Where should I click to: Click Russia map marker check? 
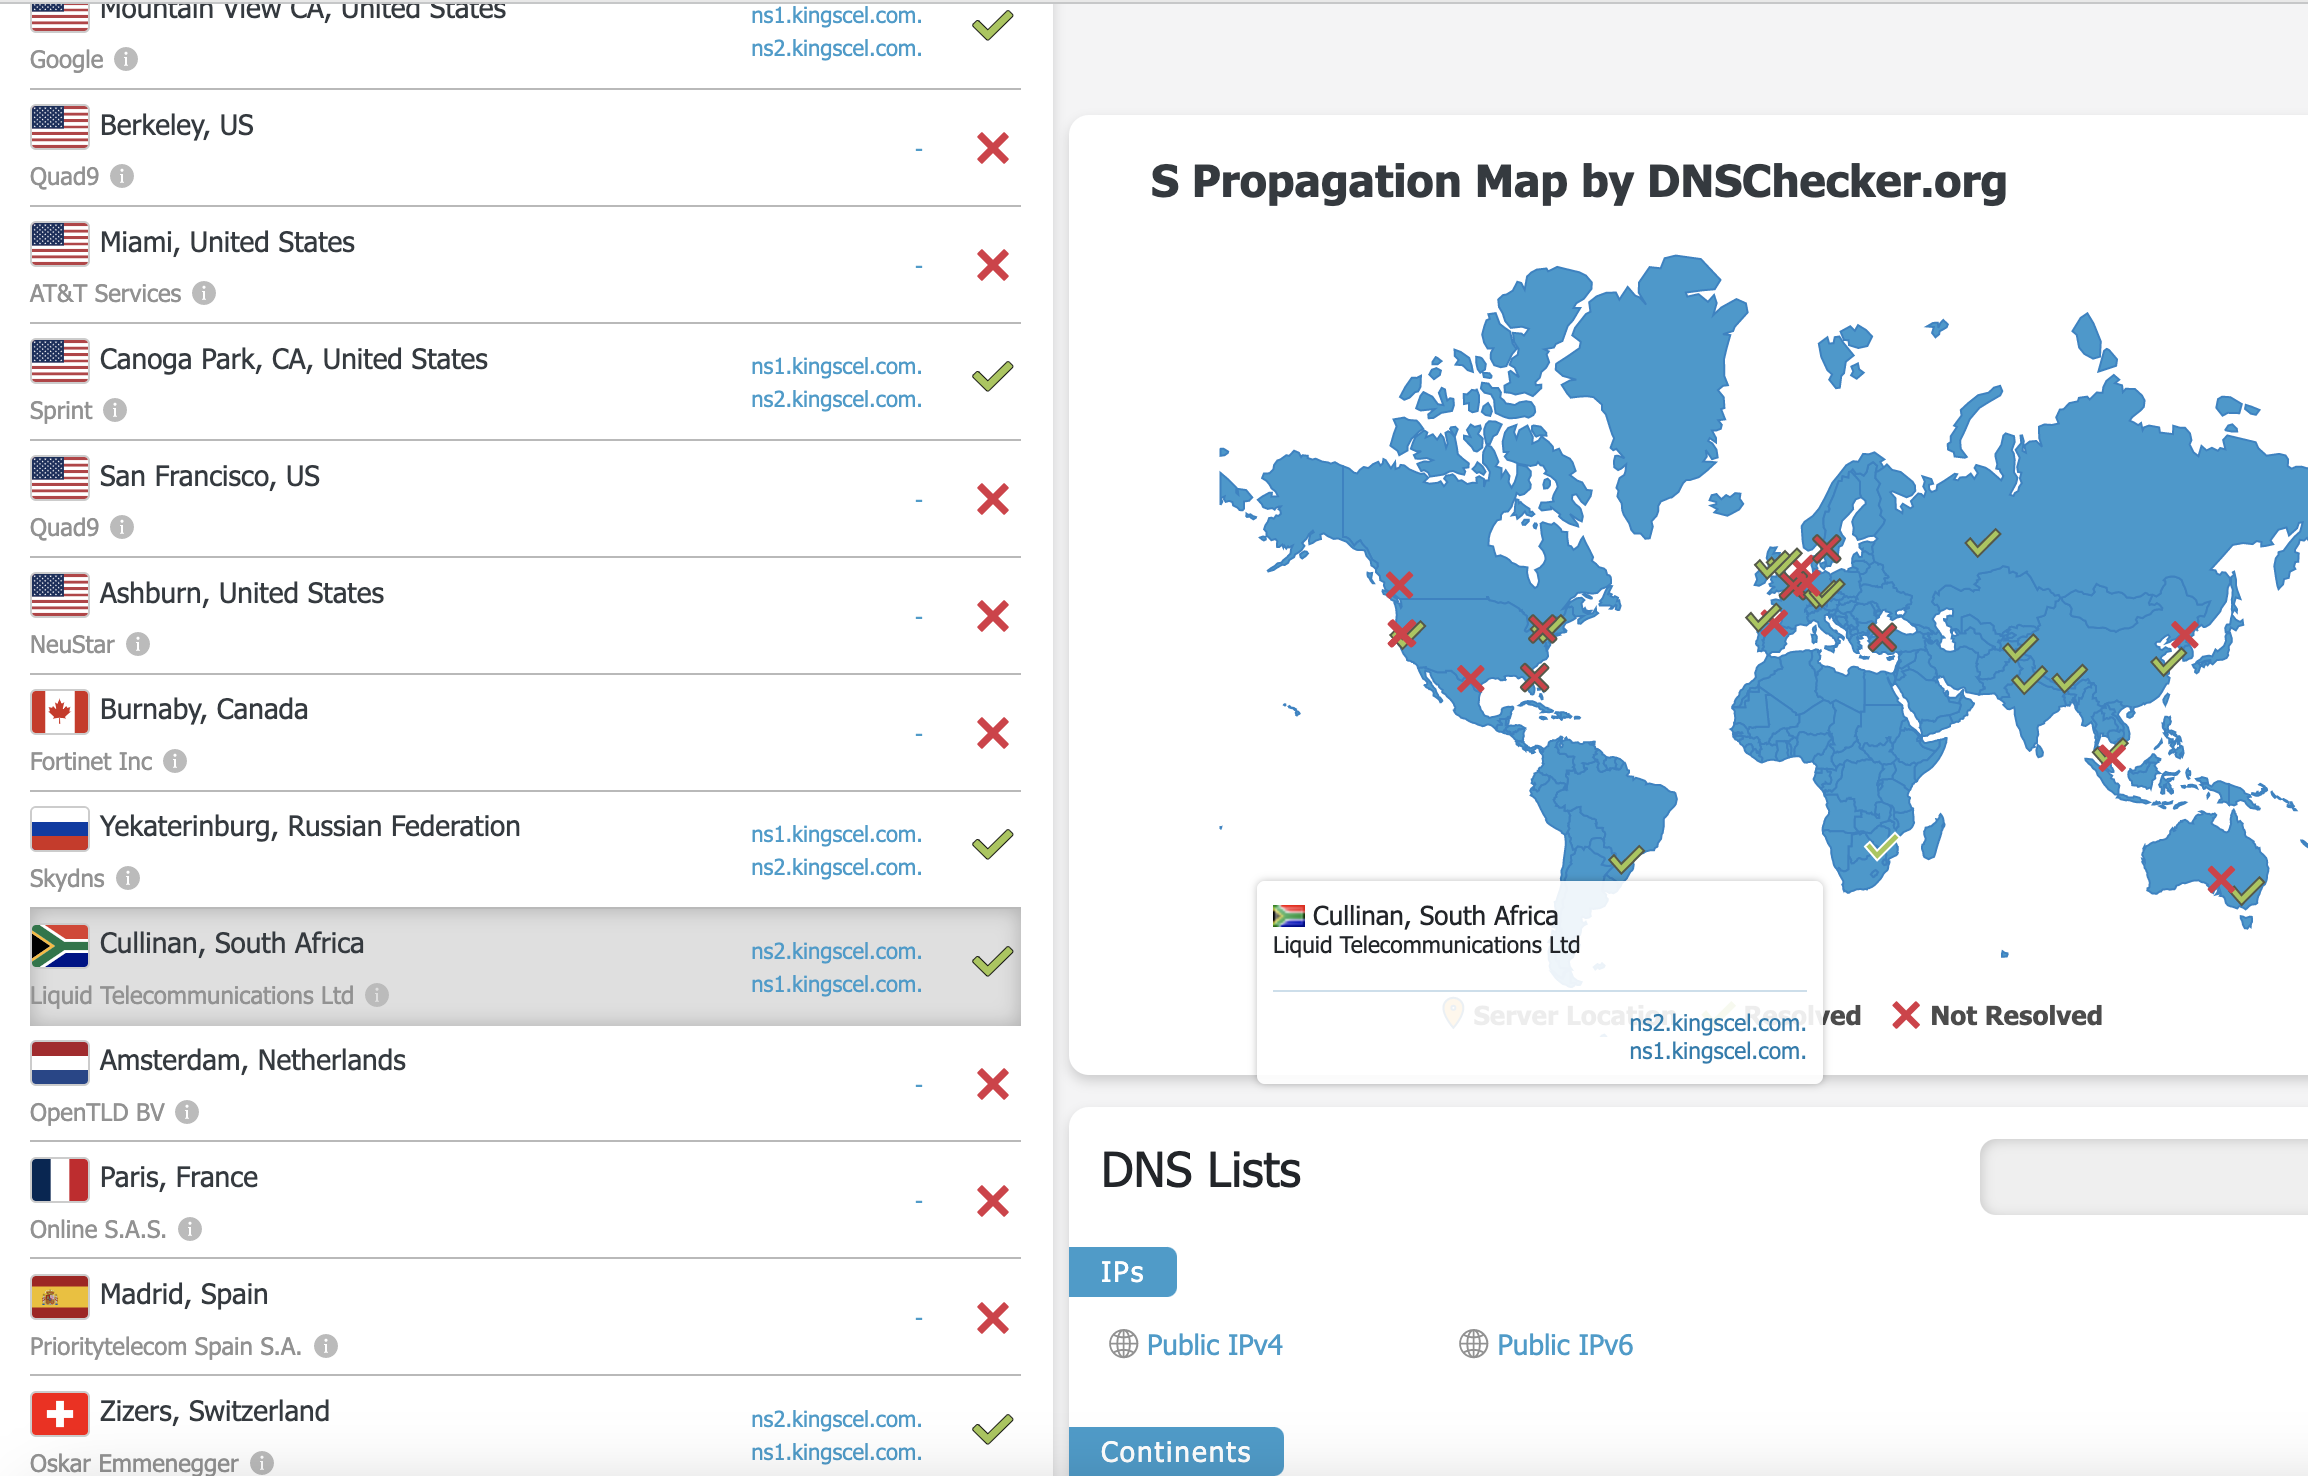[x=1982, y=542]
